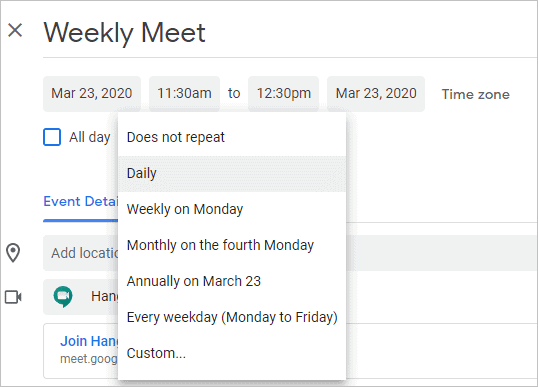Click the location pin icon
This screenshot has height=387, width=538.
click(x=13, y=253)
